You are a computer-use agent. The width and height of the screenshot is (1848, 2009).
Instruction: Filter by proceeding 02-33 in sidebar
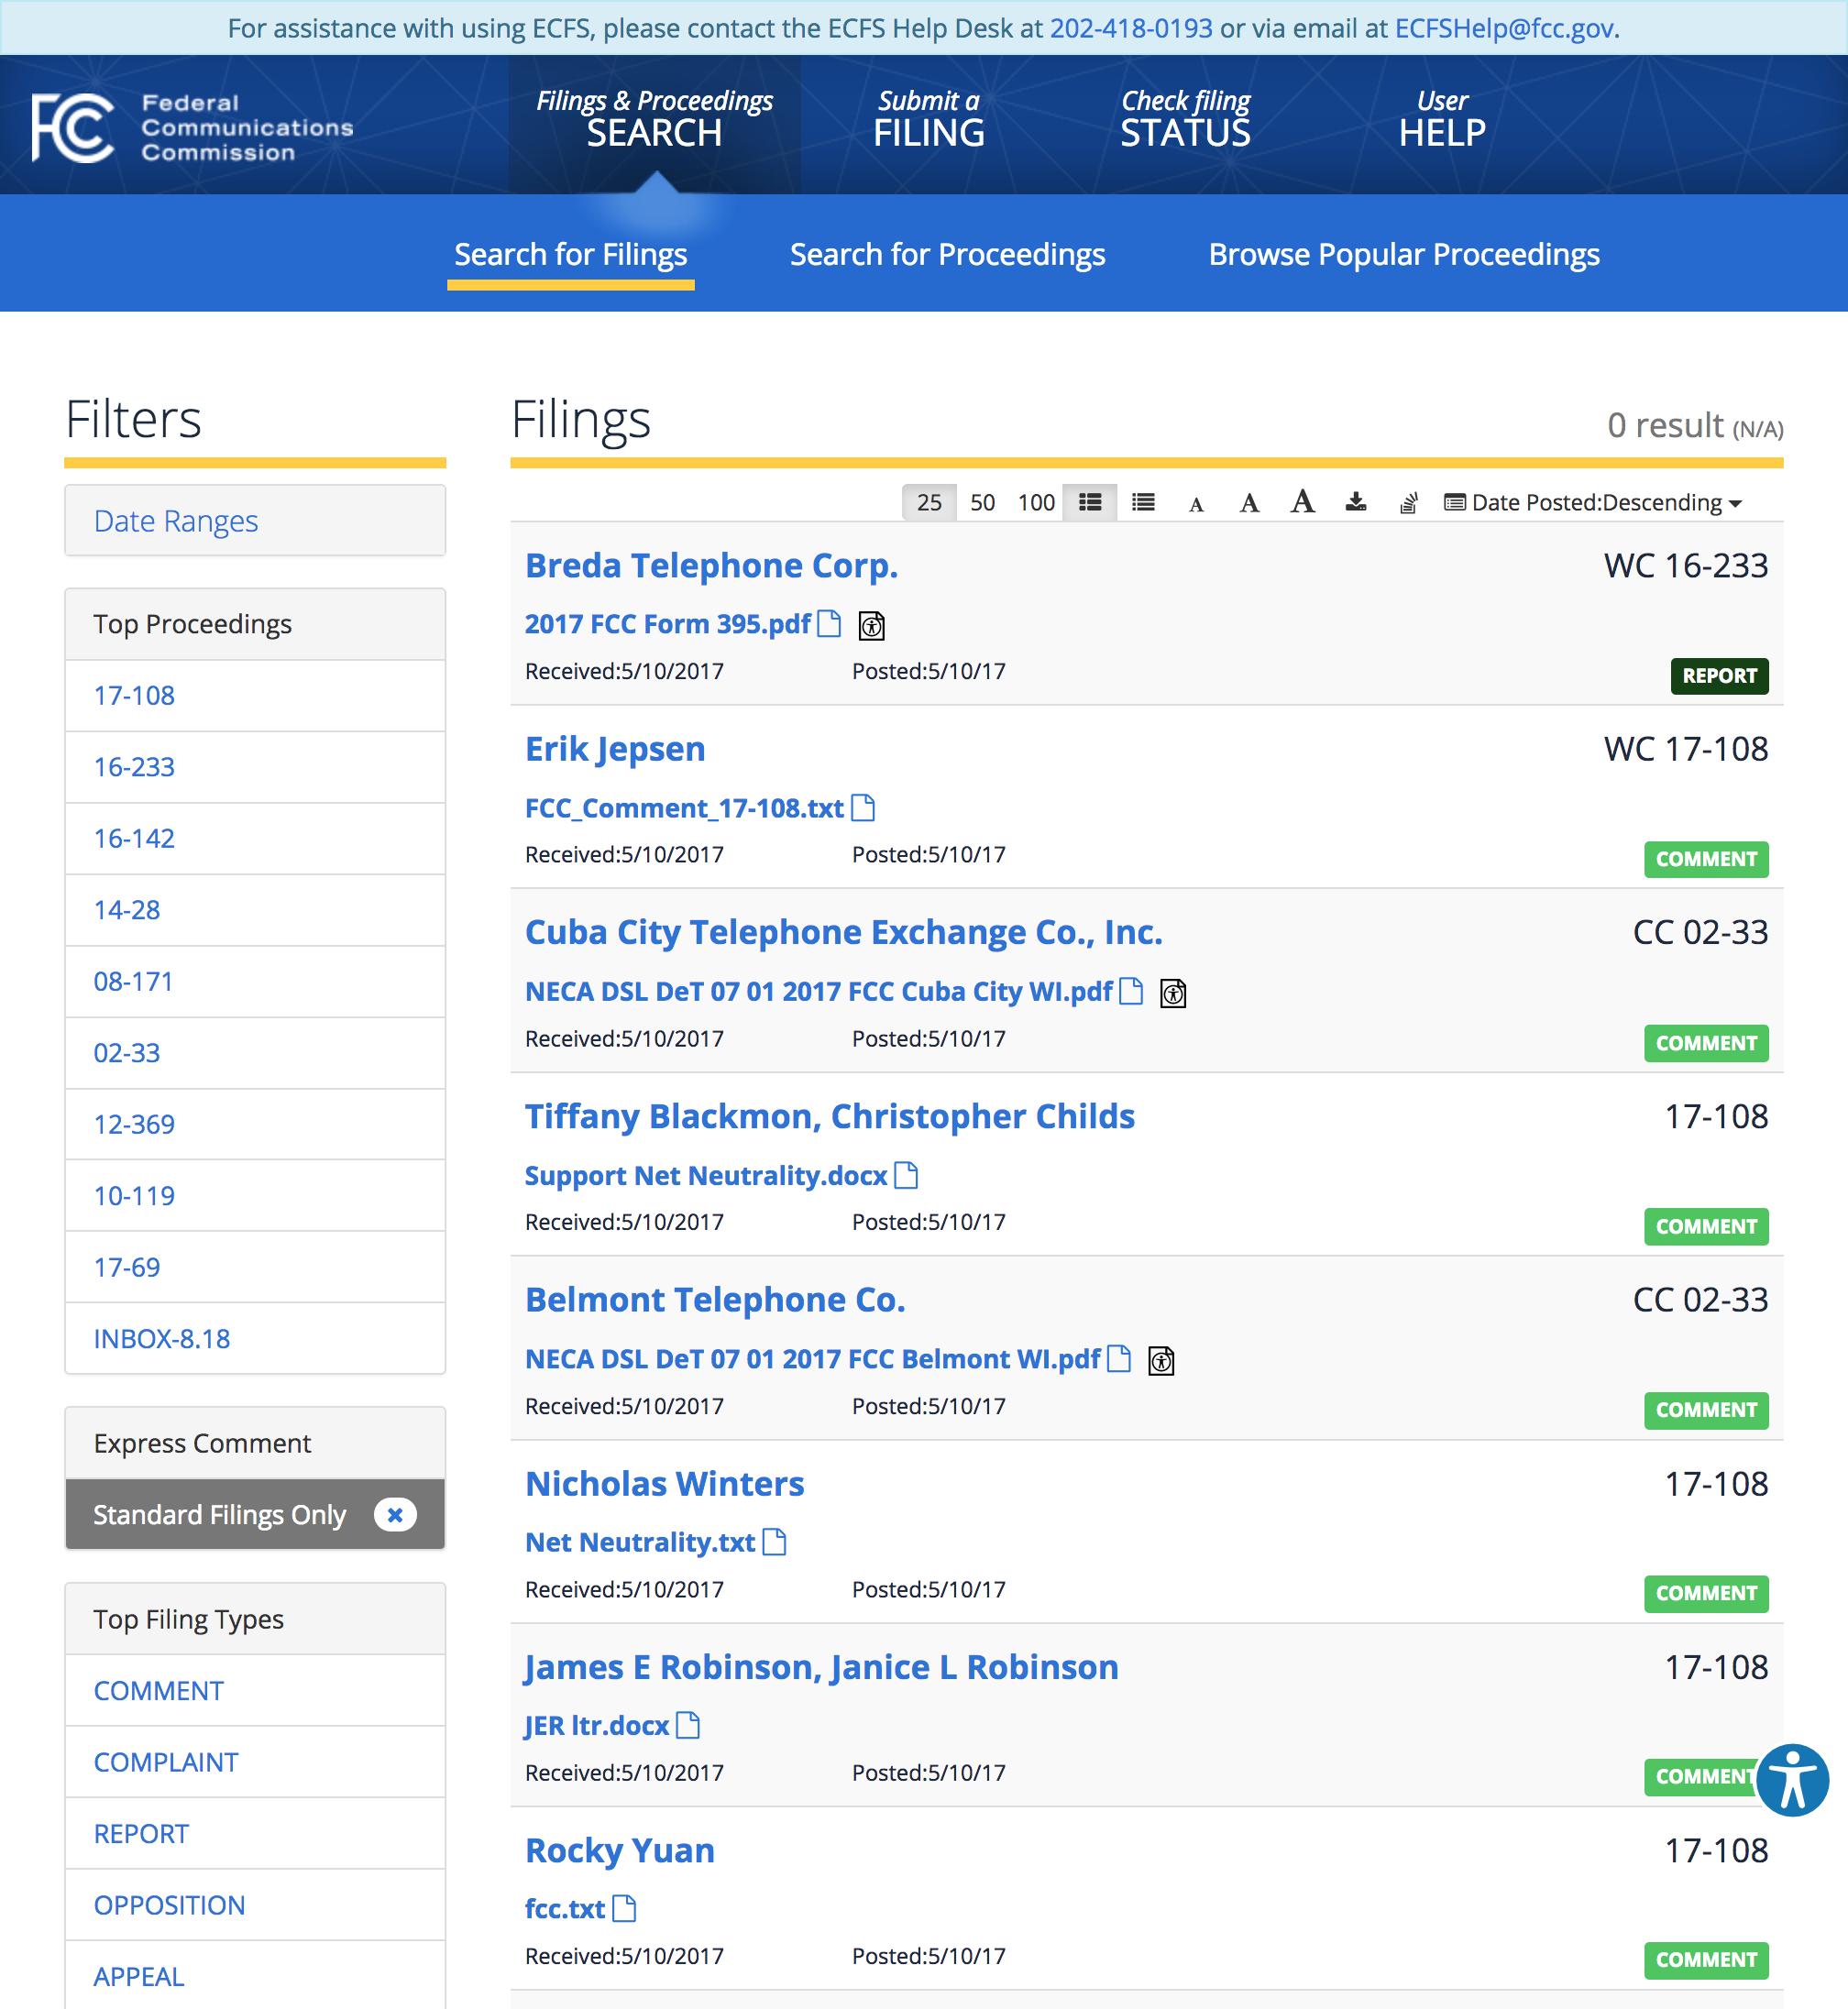tap(255, 1053)
